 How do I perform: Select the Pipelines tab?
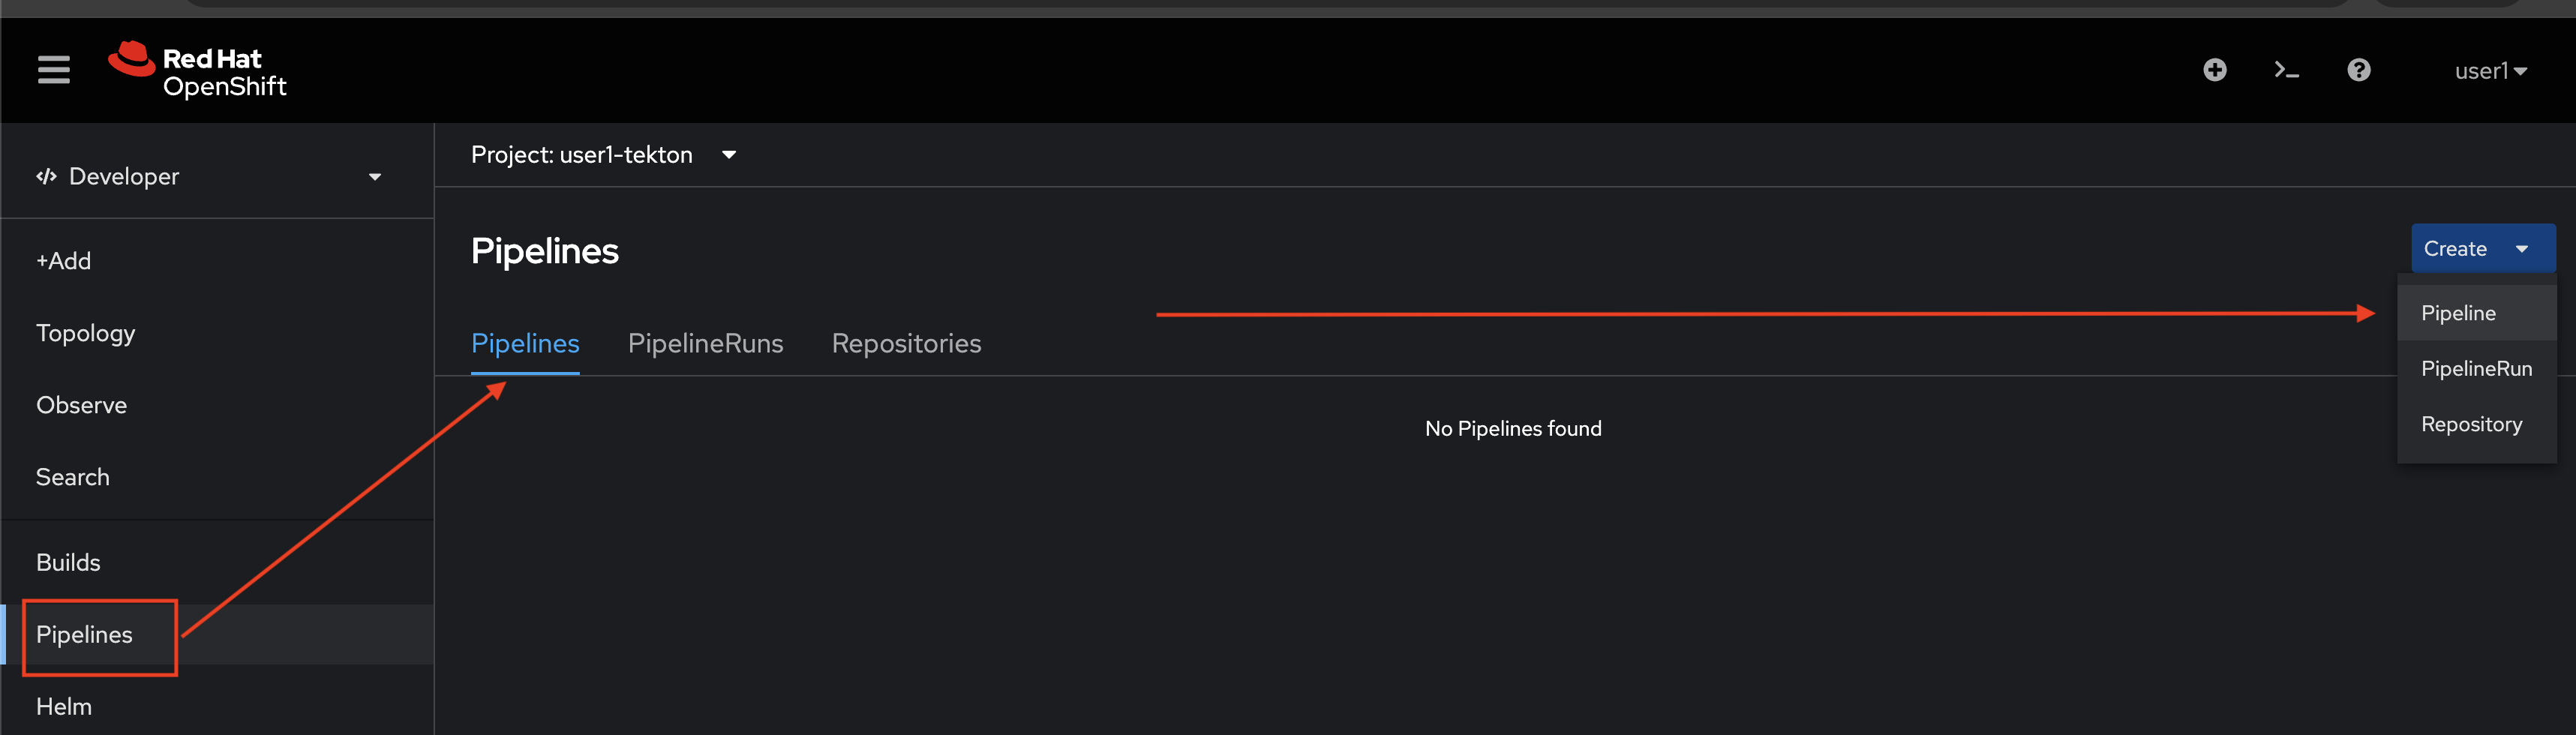tap(525, 344)
